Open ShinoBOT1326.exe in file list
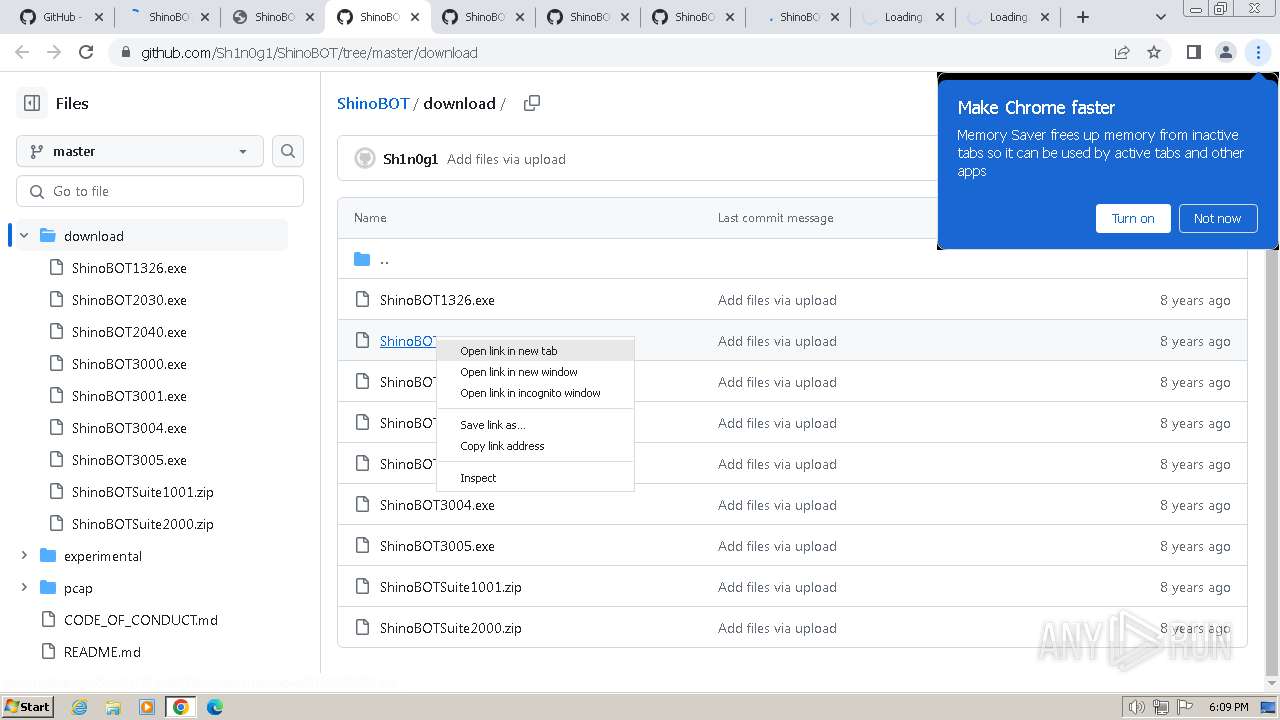The width and height of the screenshot is (1280, 720). [437, 300]
